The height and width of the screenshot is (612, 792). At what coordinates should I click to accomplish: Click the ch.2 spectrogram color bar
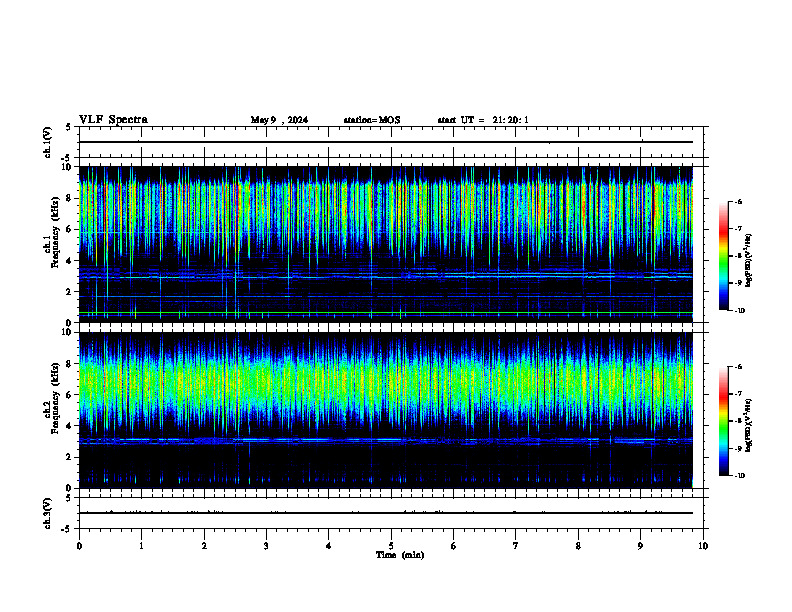point(723,421)
